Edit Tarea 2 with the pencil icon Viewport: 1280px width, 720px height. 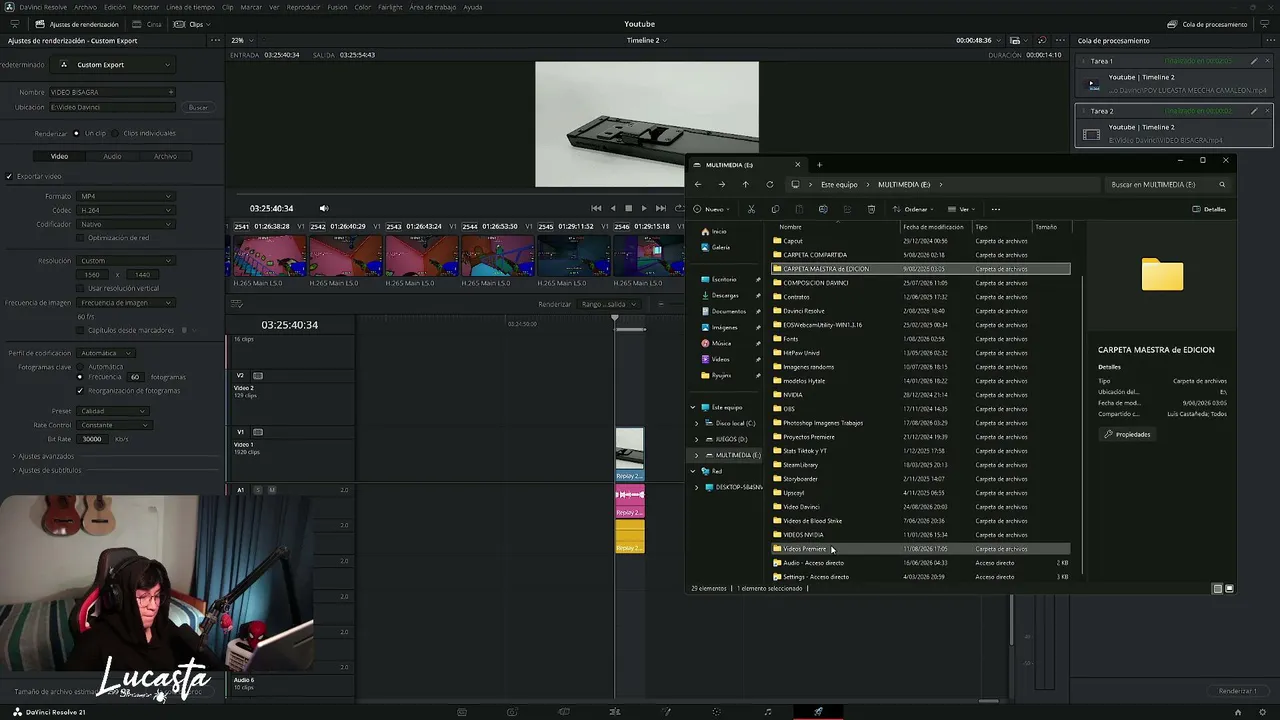1254,111
